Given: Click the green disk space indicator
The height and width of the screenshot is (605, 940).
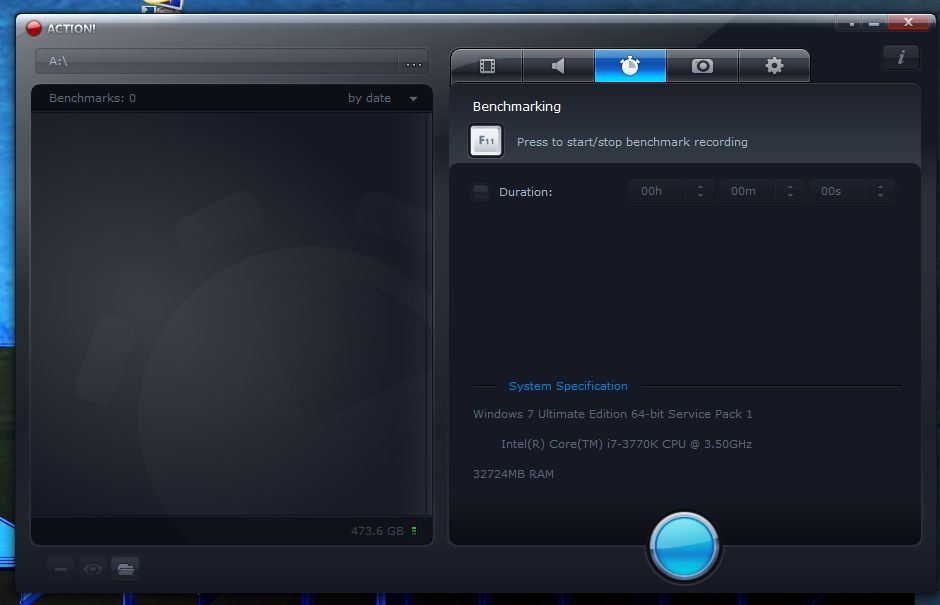Looking at the screenshot, I should click(x=414, y=531).
